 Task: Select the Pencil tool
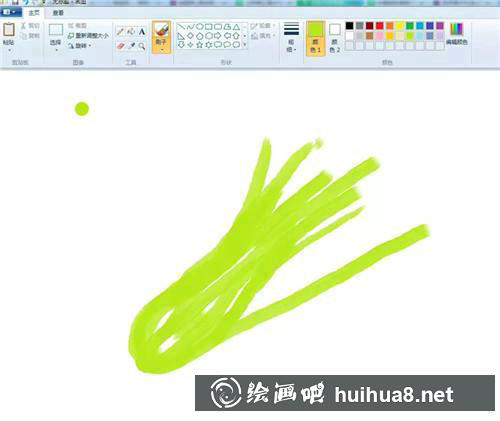[120, 32]
